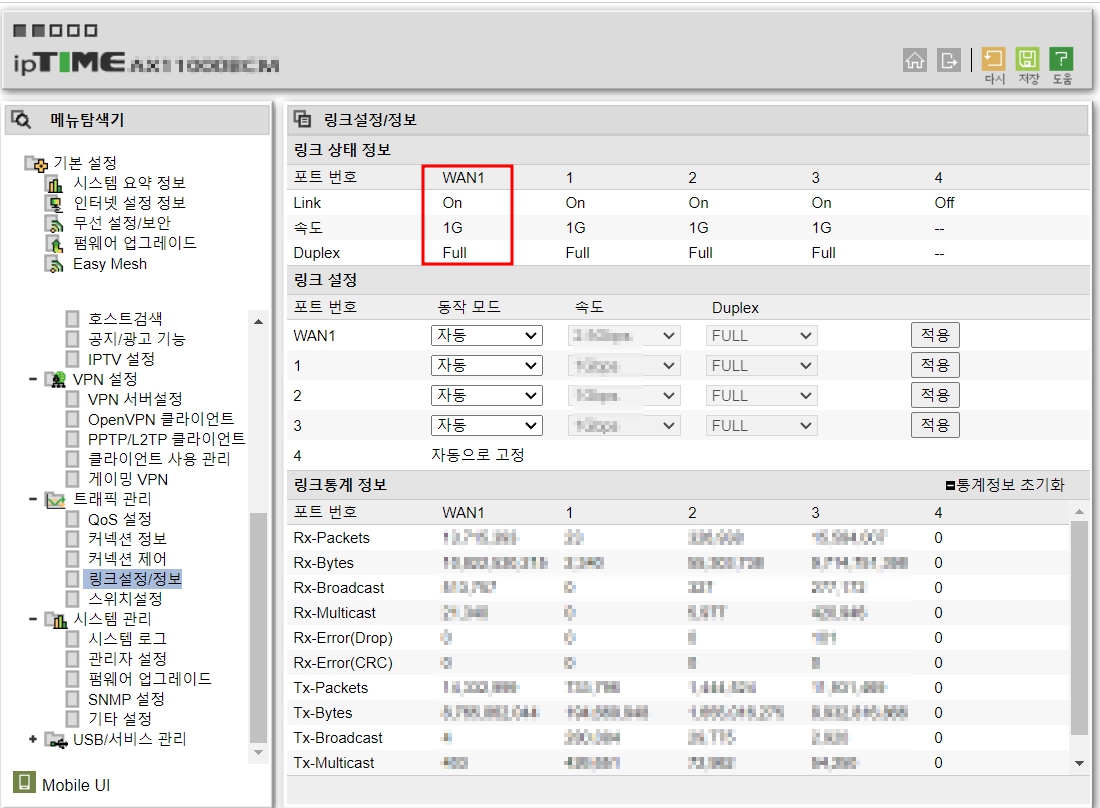Viewport: 1100px width, 808px height.
Task: Open the port 1 동작 모드 dropdown
Action: pyautogui.click(x=486, y=365)
